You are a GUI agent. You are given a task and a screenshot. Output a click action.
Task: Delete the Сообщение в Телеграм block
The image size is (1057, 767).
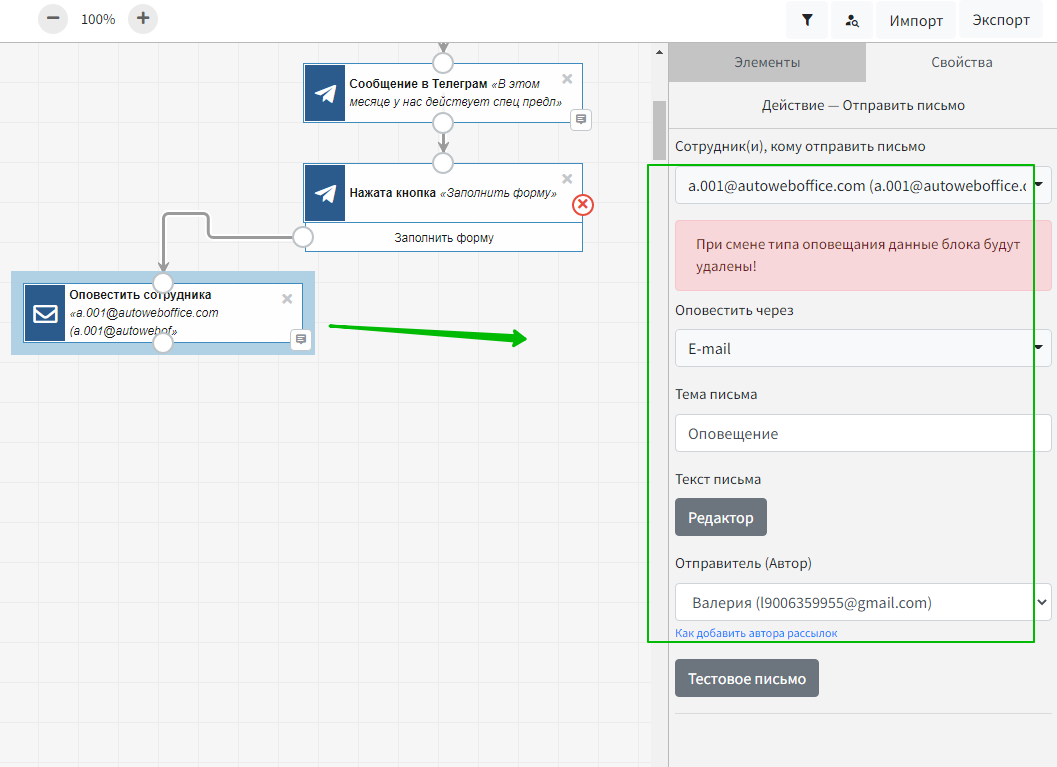click(567, 78)
